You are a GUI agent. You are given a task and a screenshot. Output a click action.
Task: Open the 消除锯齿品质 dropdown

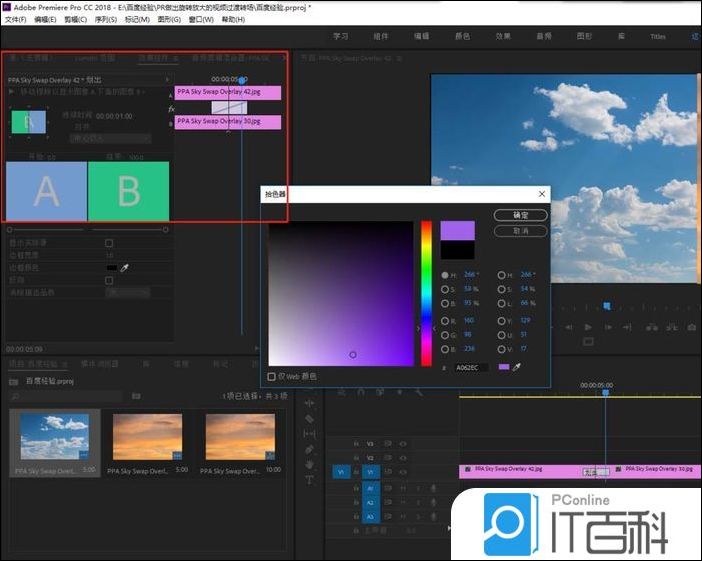pos(128,292)
